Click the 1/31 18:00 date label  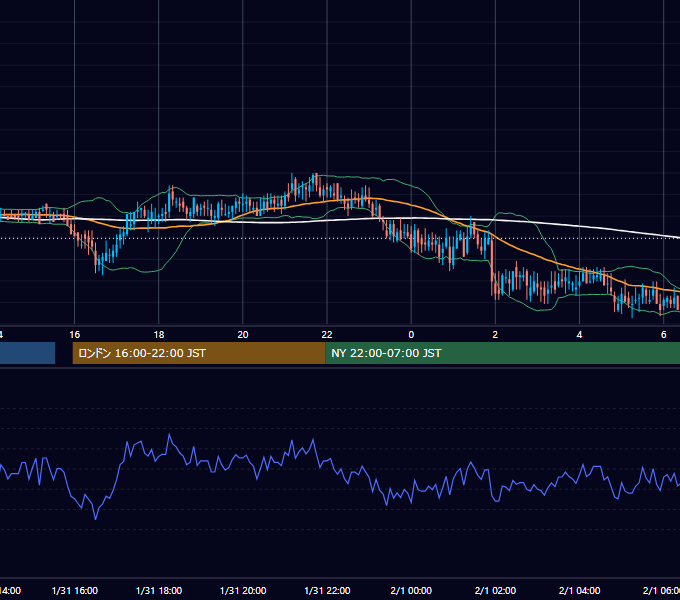(x=159, y=590)
